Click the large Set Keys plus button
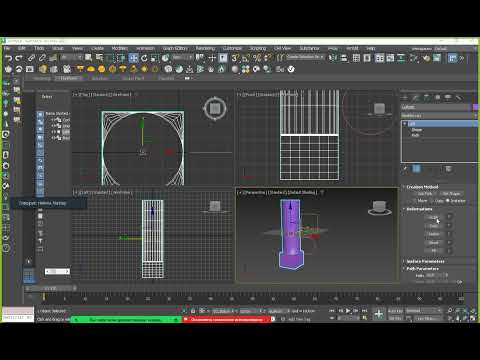The height and width of the screenshot is (360, 480). click(379, 314)
